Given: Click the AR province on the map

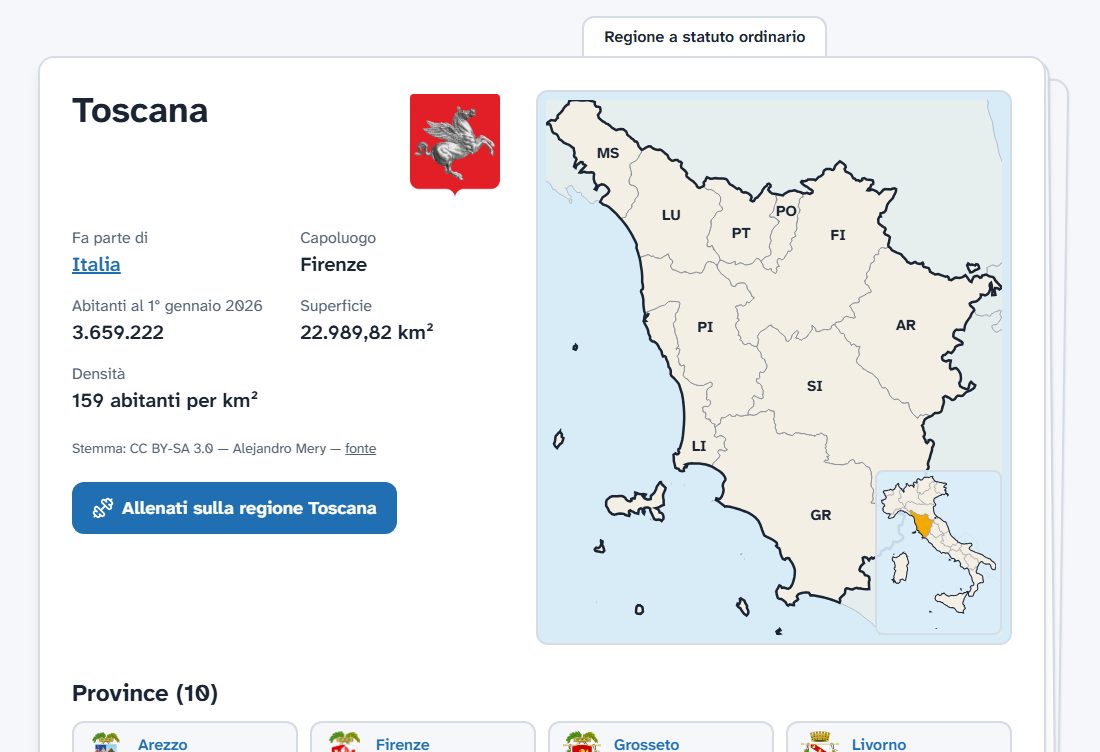Looking at the screenshot, I should pyautogui.click(x=906, y=325).
